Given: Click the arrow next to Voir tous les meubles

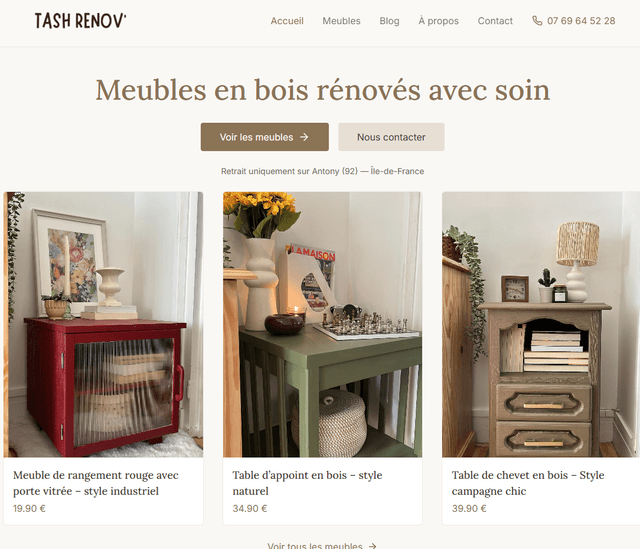Looking at the screenshot, I should (372, 546).
